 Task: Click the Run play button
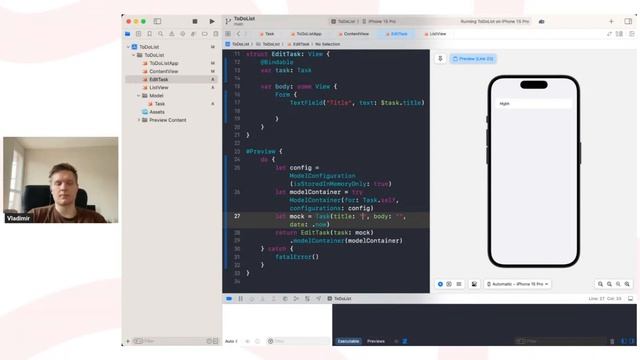coord(212,21)
